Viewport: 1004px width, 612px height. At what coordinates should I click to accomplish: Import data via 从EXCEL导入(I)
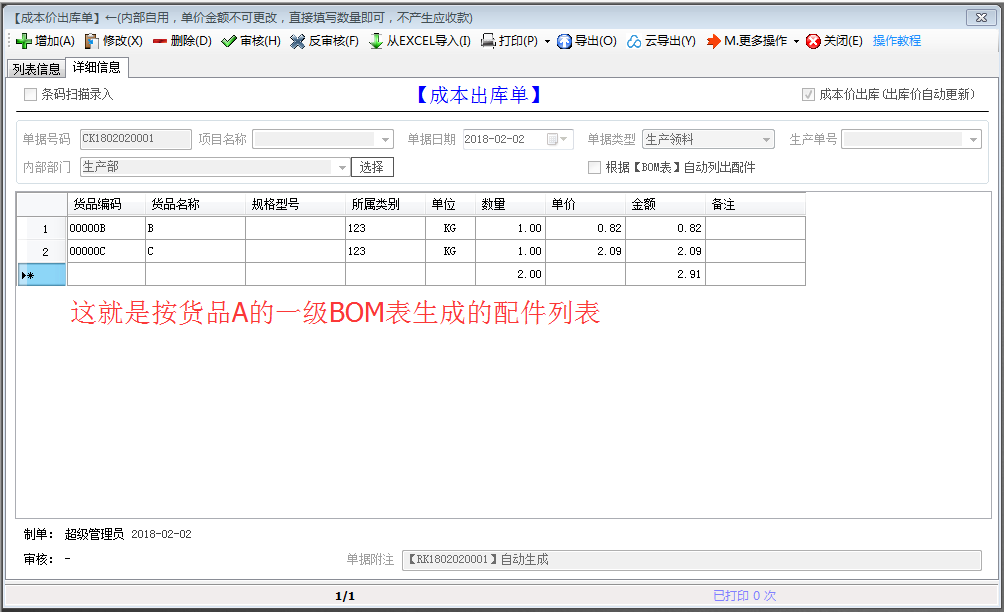(419, 41)
